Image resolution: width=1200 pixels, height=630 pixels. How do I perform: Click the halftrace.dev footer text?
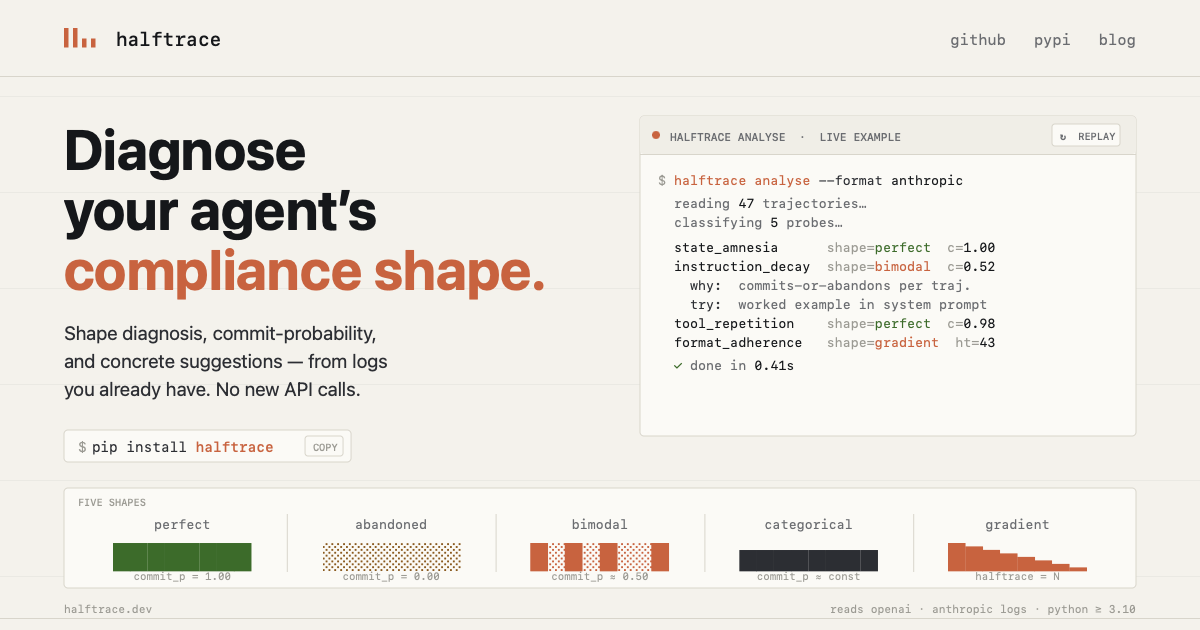108,609
